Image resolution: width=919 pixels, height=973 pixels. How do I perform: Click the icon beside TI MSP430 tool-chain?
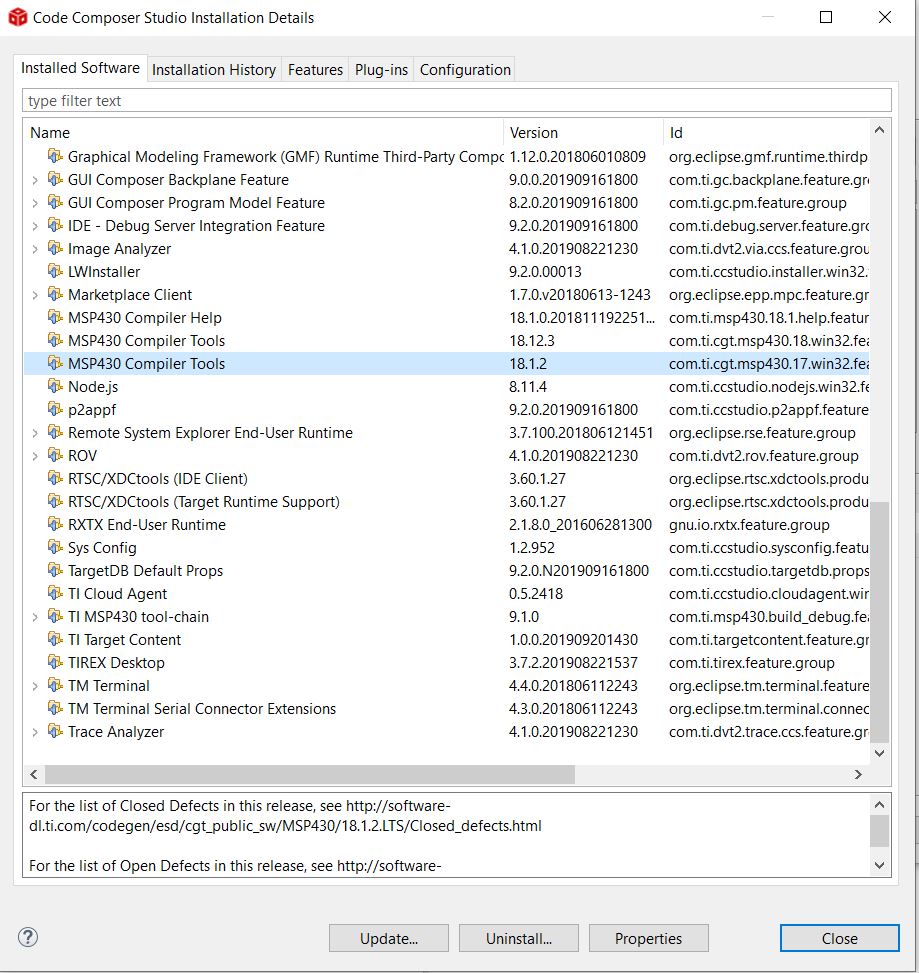point(55,616)
